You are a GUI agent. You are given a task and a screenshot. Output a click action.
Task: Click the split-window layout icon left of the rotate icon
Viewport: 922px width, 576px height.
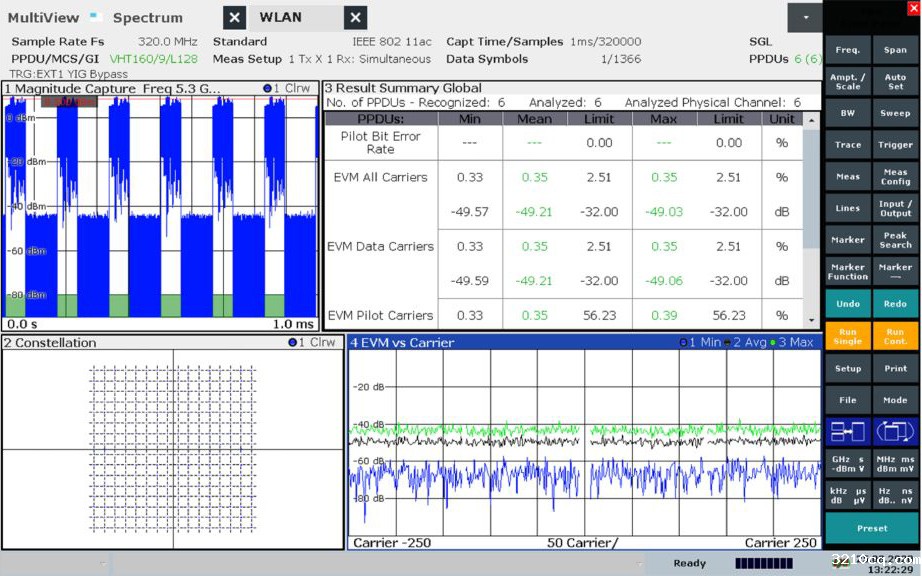[x=847, y=432]
